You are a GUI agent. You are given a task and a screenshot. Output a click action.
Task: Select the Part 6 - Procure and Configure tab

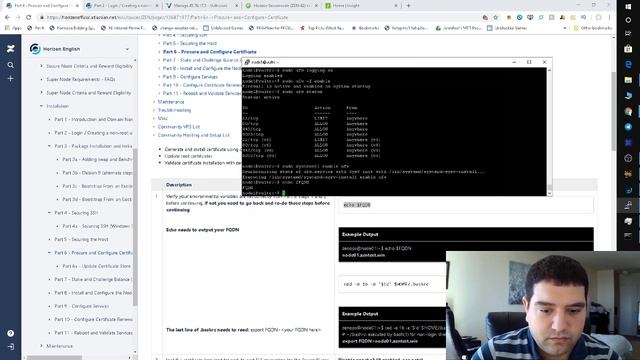coord(42,6)
